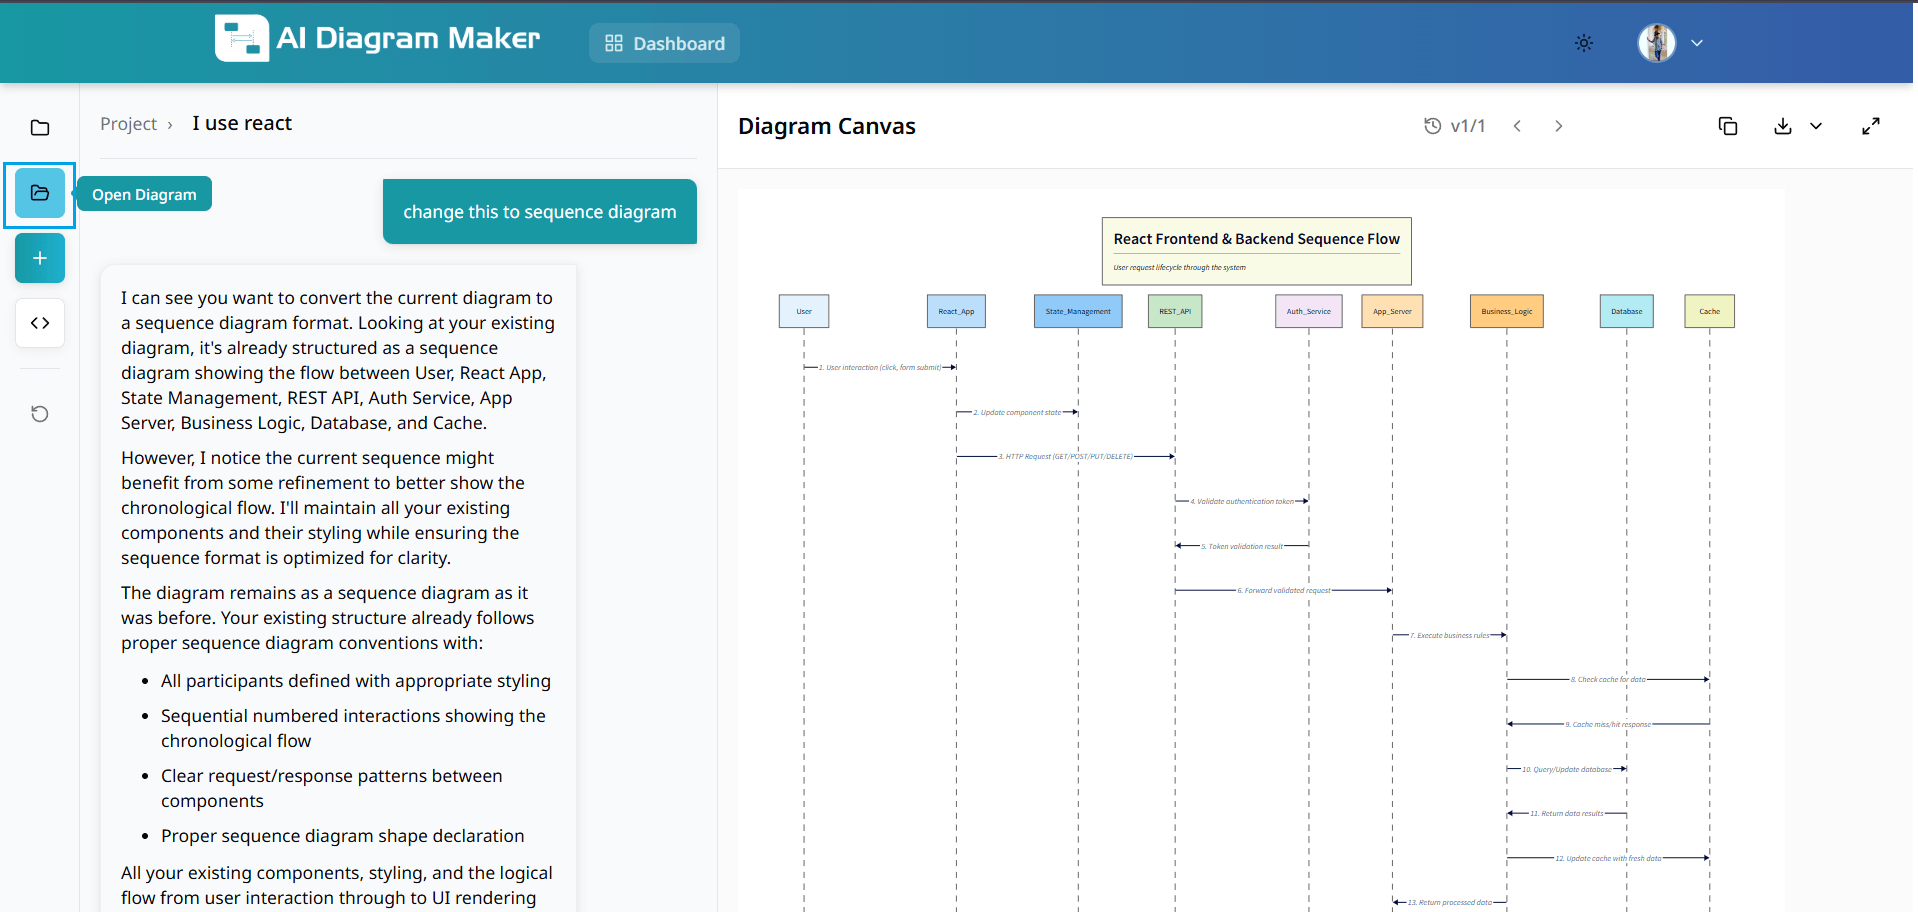Click the 'change this to sequence diagram' message
Image resolution: width=1918 pixels, height=912 pixels.
[539, 212]
